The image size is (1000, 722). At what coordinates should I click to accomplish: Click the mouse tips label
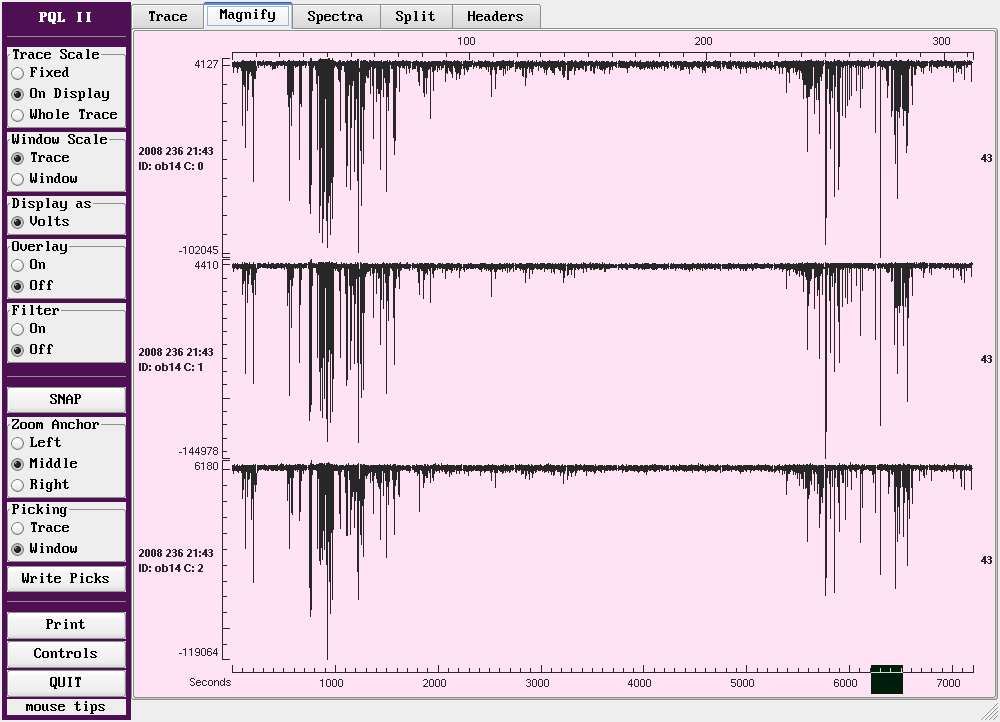coord(66,707)
